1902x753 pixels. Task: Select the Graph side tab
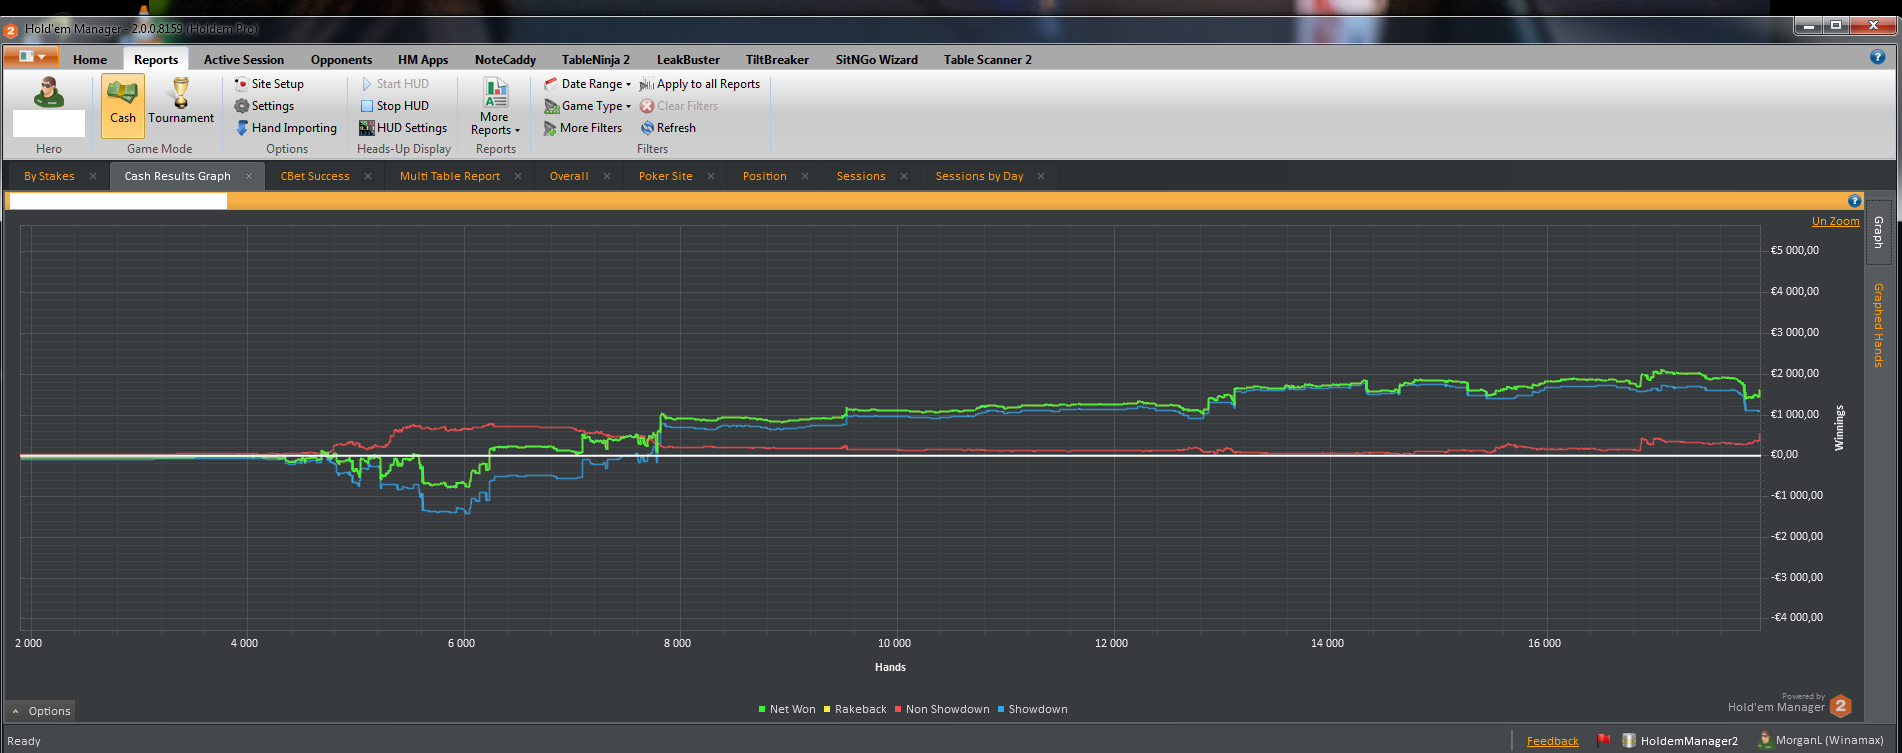[x=1879, y=232]
